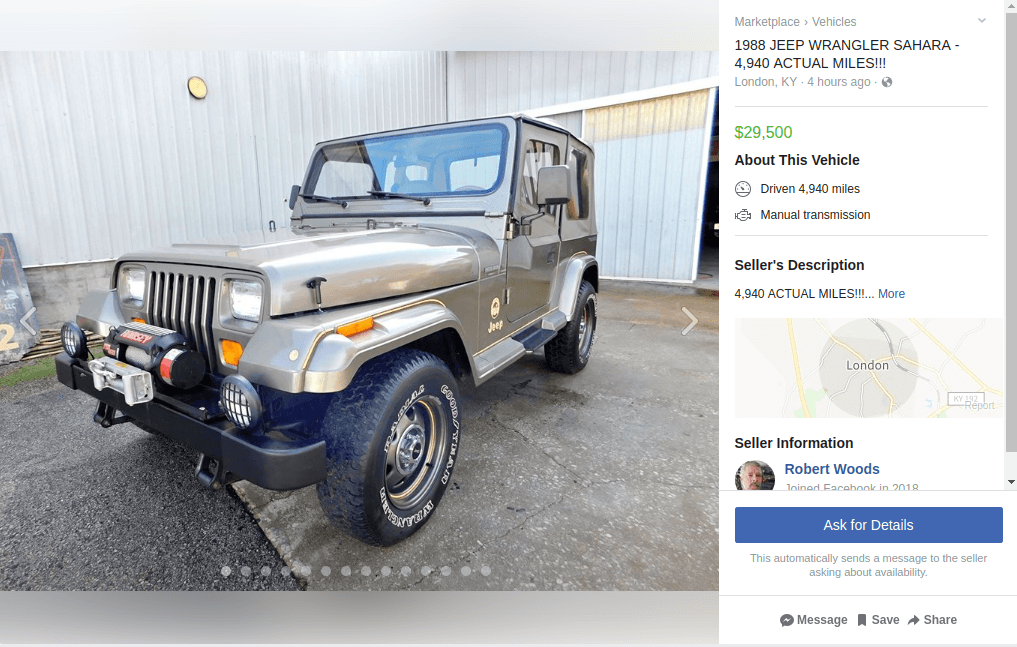Click the Ask for Details button

868,525
